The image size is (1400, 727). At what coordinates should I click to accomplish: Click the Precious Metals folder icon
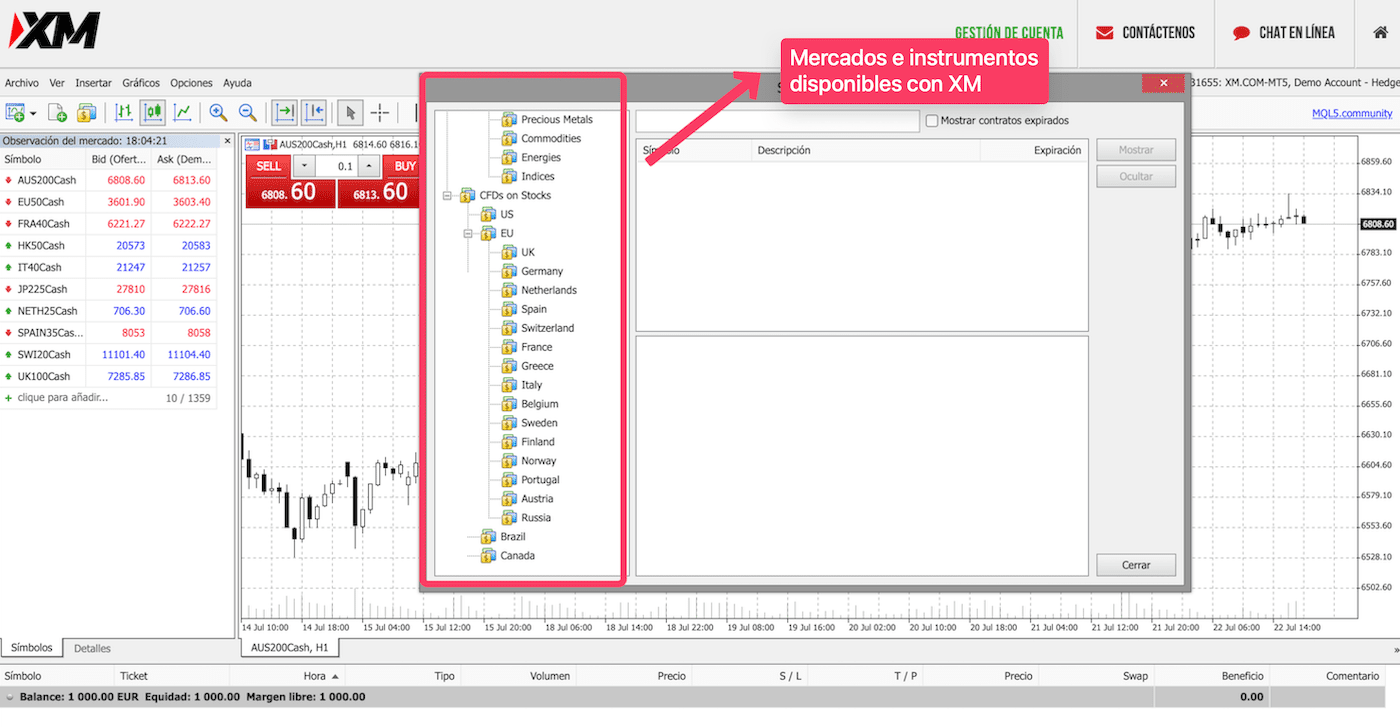click(x=509, y=119)
